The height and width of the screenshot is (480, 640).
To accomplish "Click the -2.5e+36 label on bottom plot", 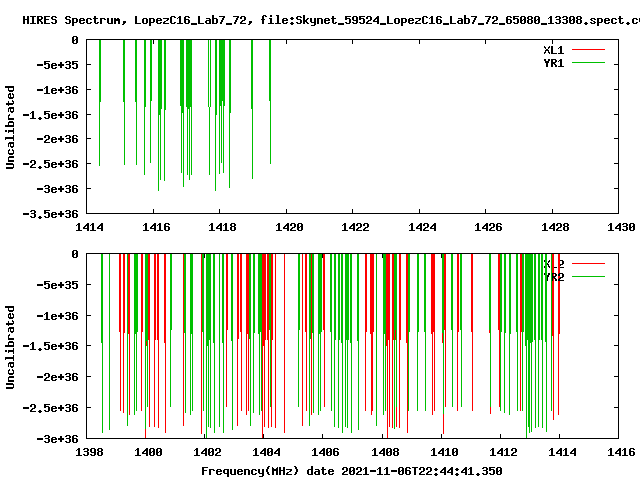I will (50, 408).
